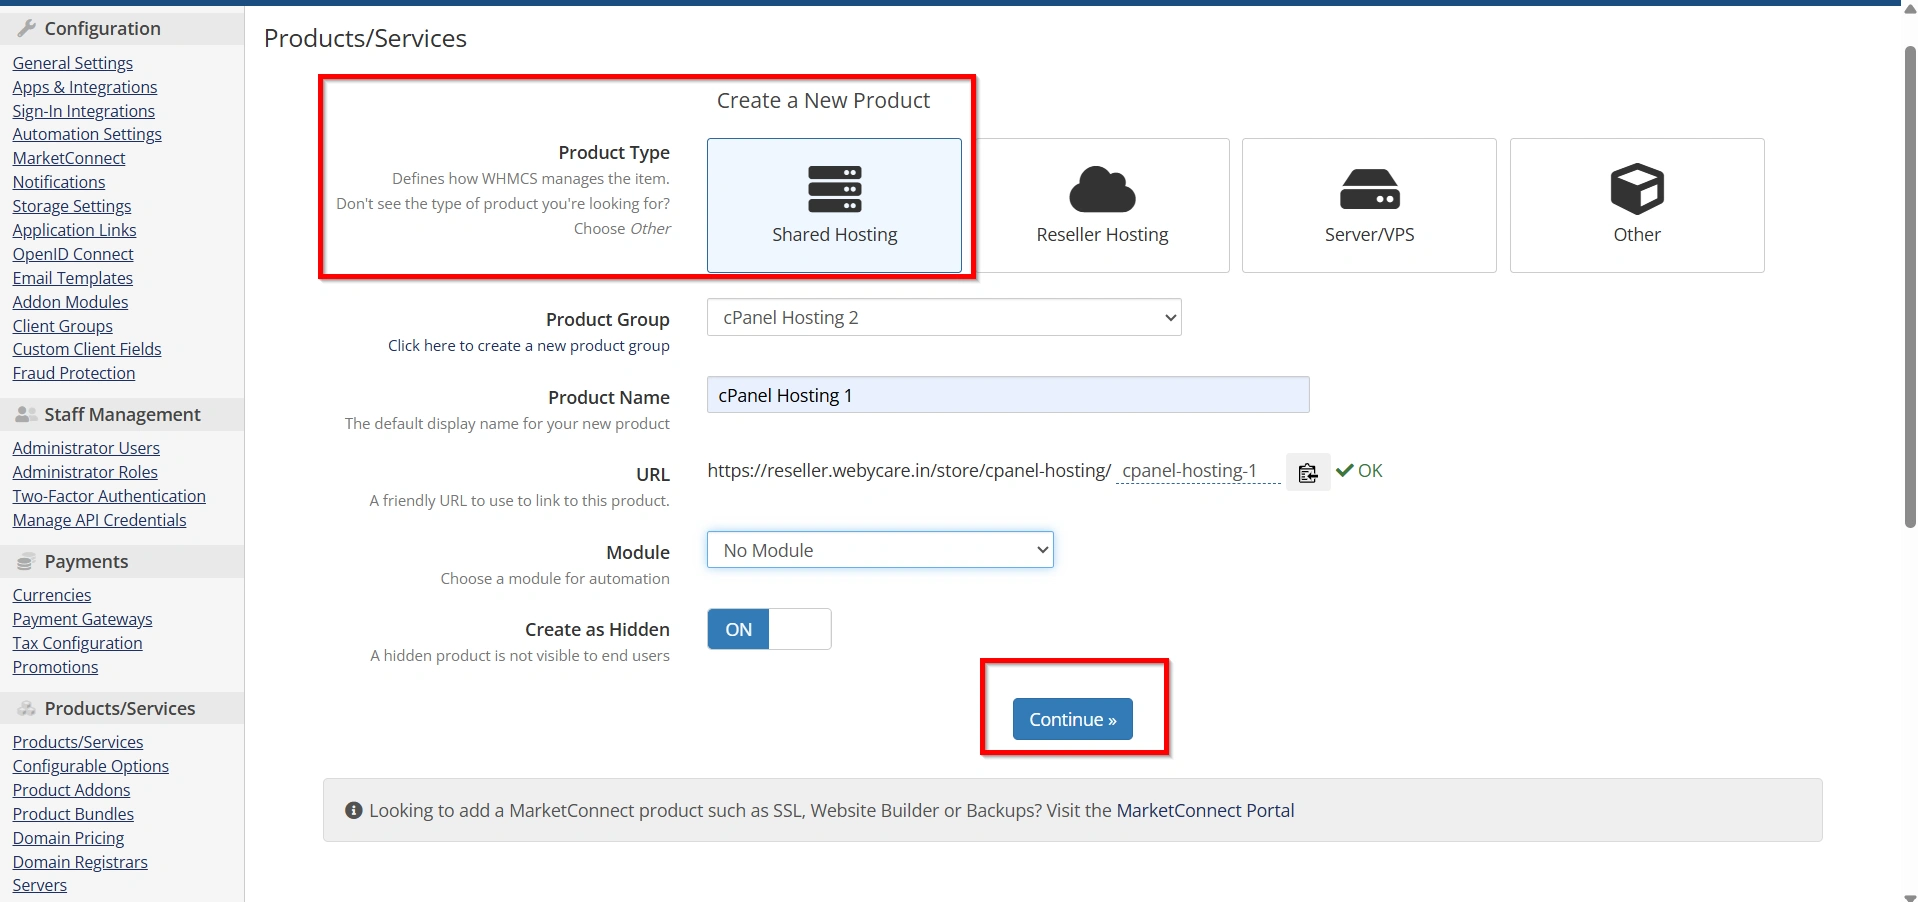Click the Configuration wrench icon
The image size is (1918, 902).
(27, 28)
